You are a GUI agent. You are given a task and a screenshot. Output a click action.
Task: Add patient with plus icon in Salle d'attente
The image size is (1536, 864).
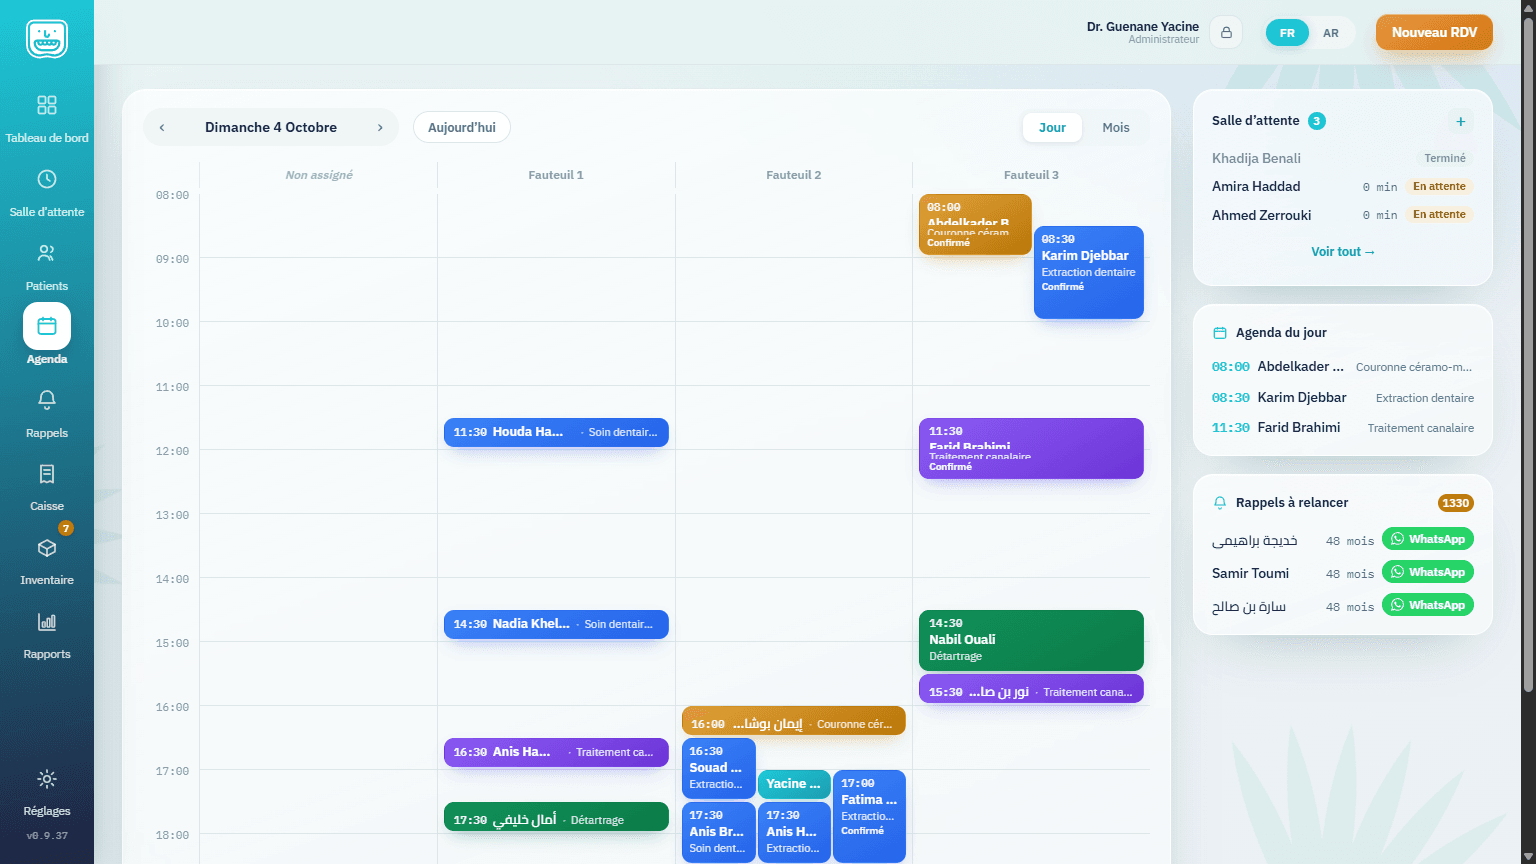(1461, 121)
